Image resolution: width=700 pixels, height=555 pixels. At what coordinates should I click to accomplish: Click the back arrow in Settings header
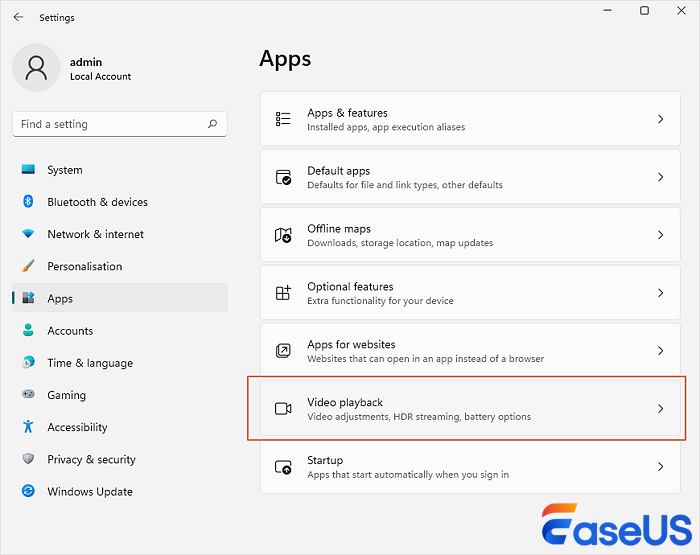pyautogui.click(x=18, y=17)
